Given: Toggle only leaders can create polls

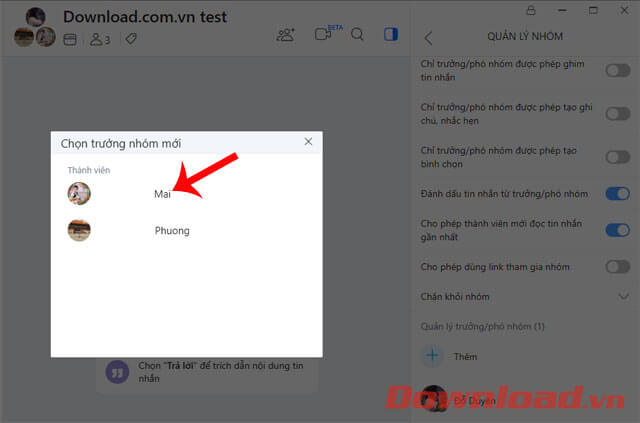Looking at the screenshot, I should point(618,157).
